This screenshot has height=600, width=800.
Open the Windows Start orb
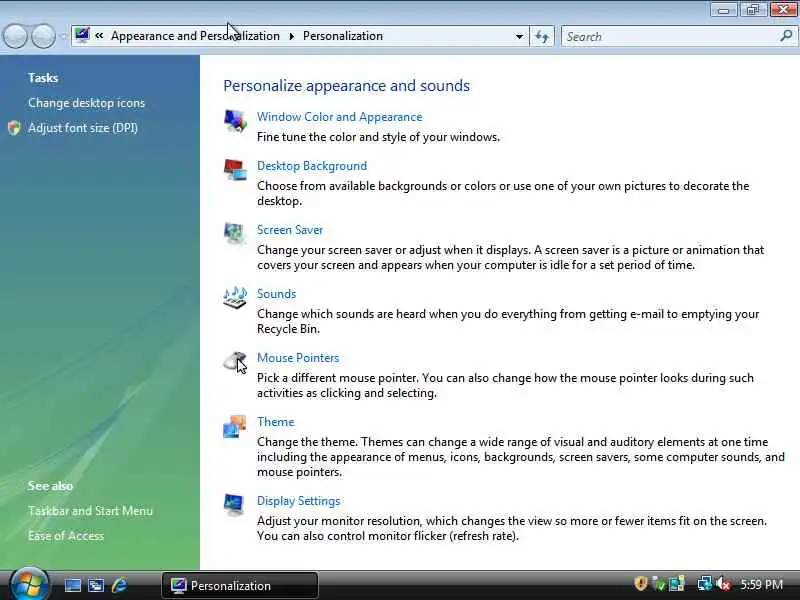pyautogui.click(x=29, y=584)
